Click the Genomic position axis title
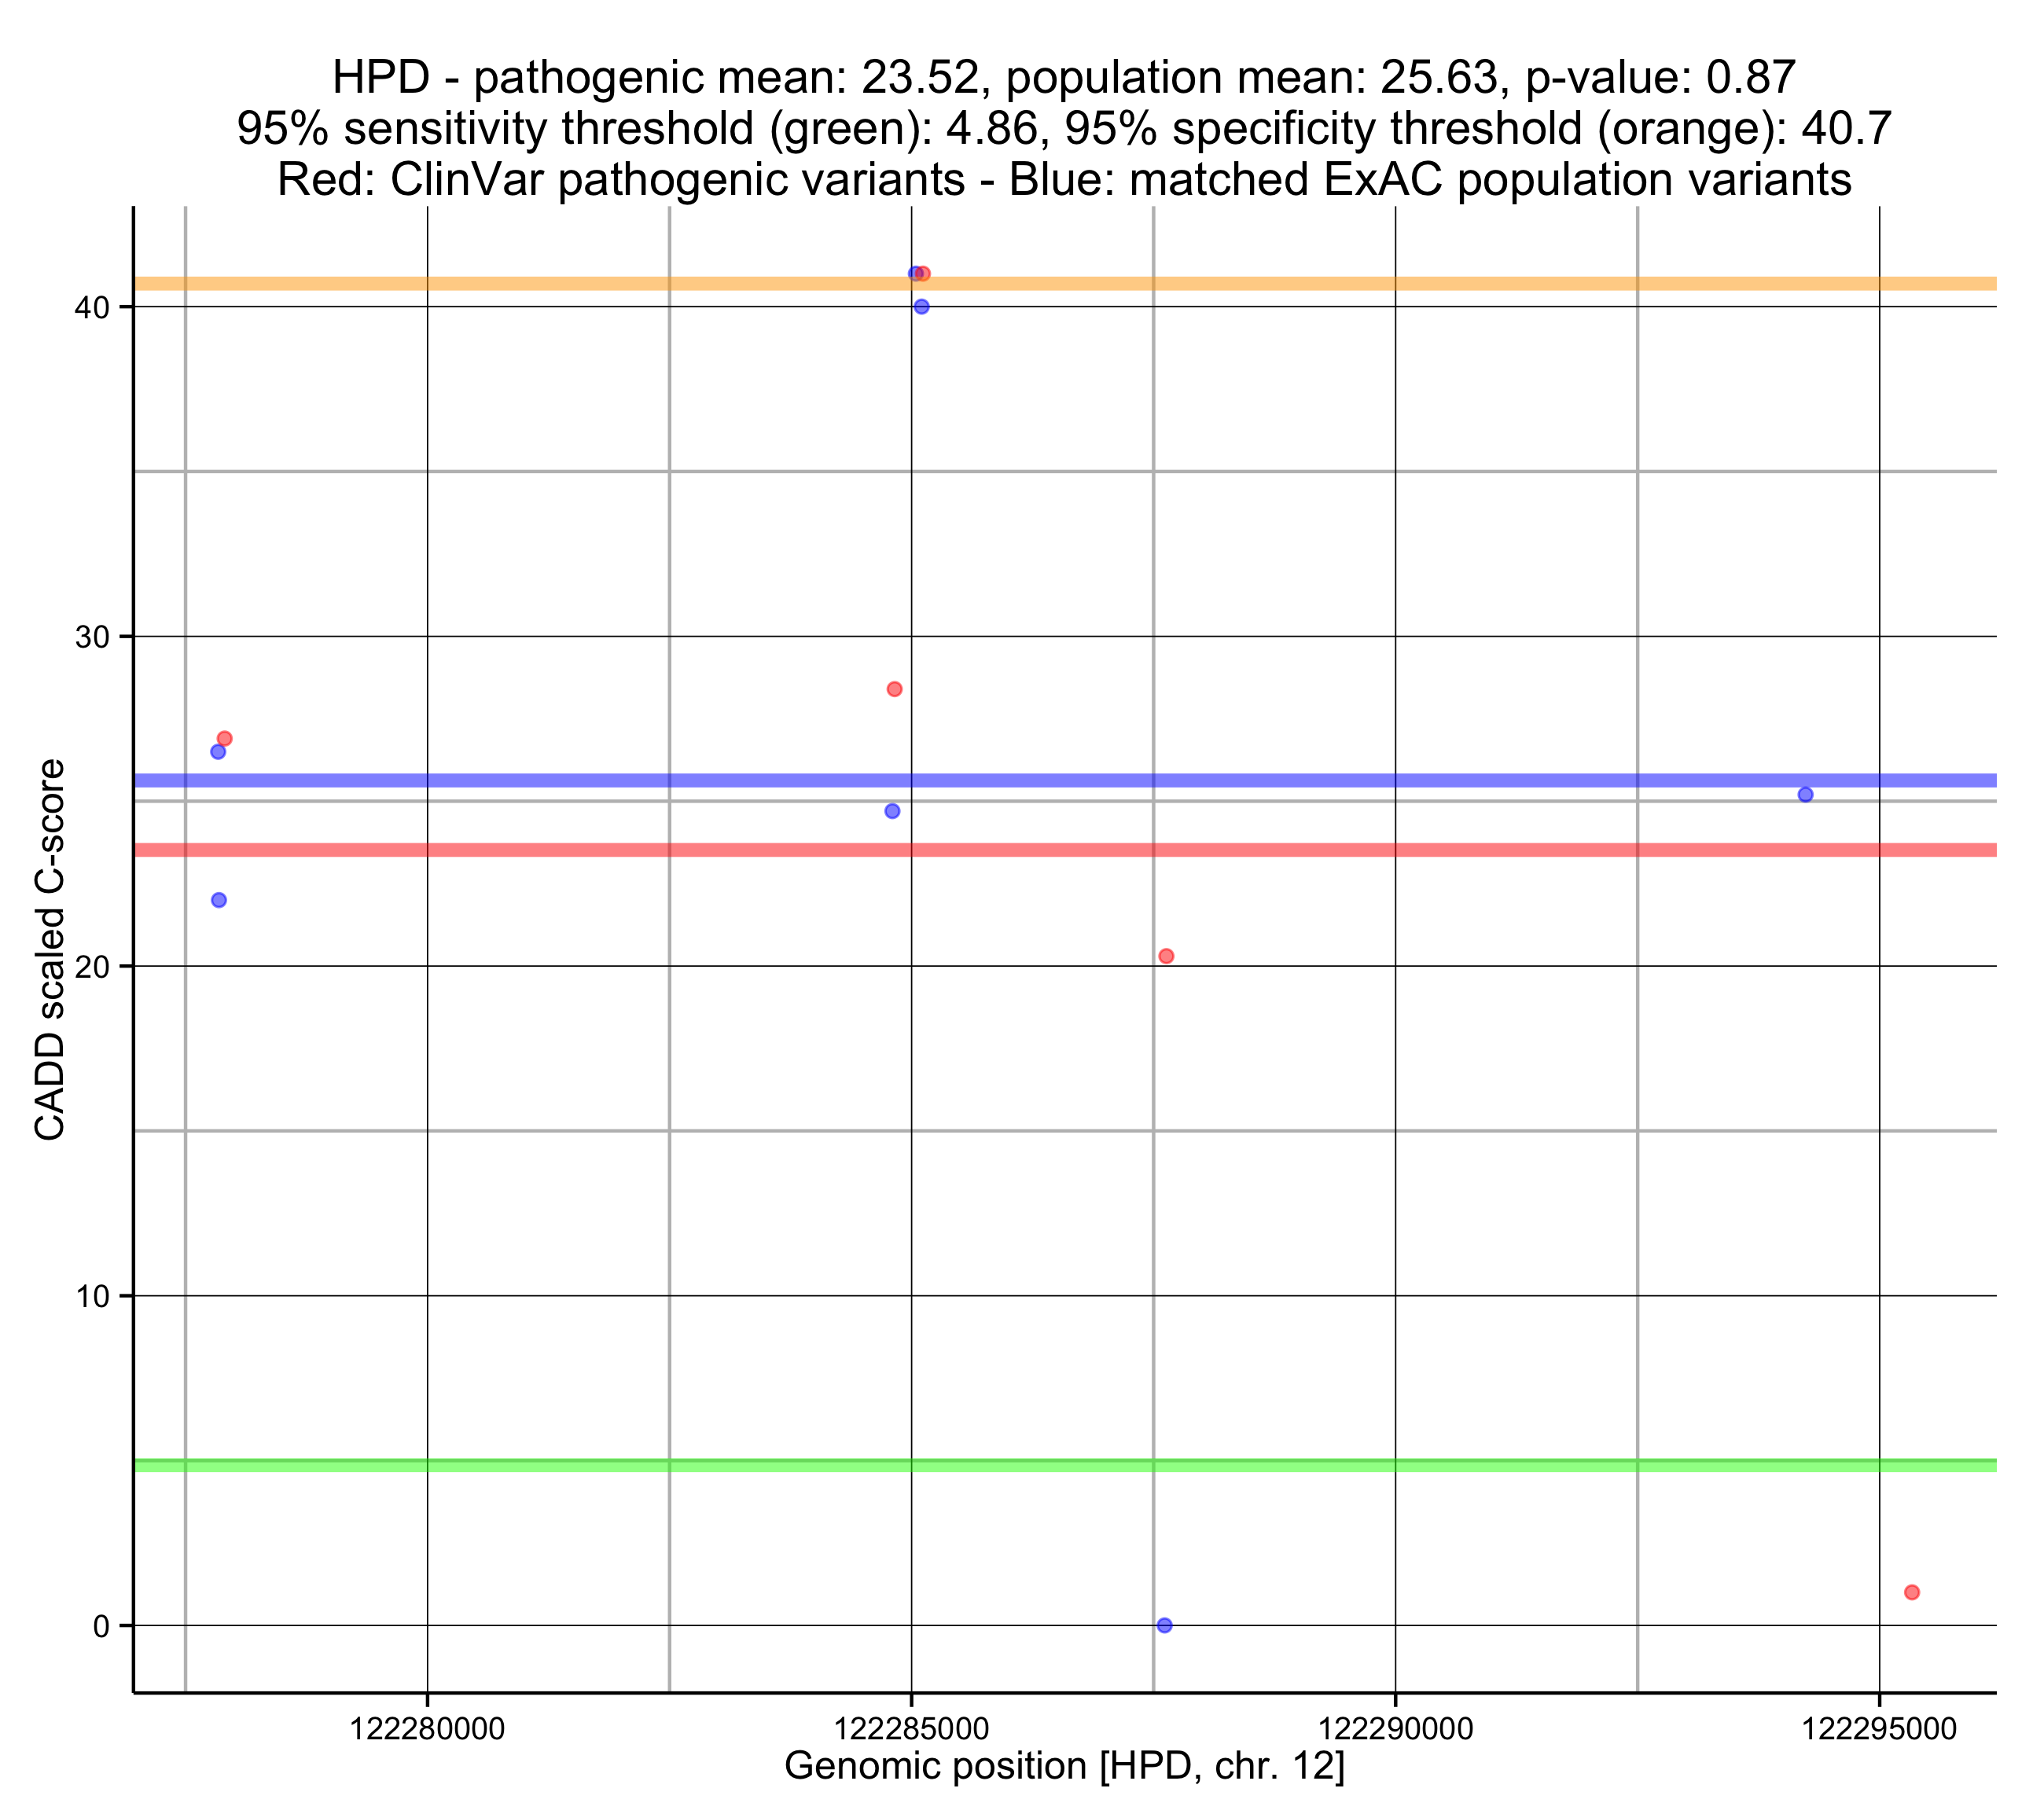This screenshot has height=1814, width=2044. click(1064, 1766)
